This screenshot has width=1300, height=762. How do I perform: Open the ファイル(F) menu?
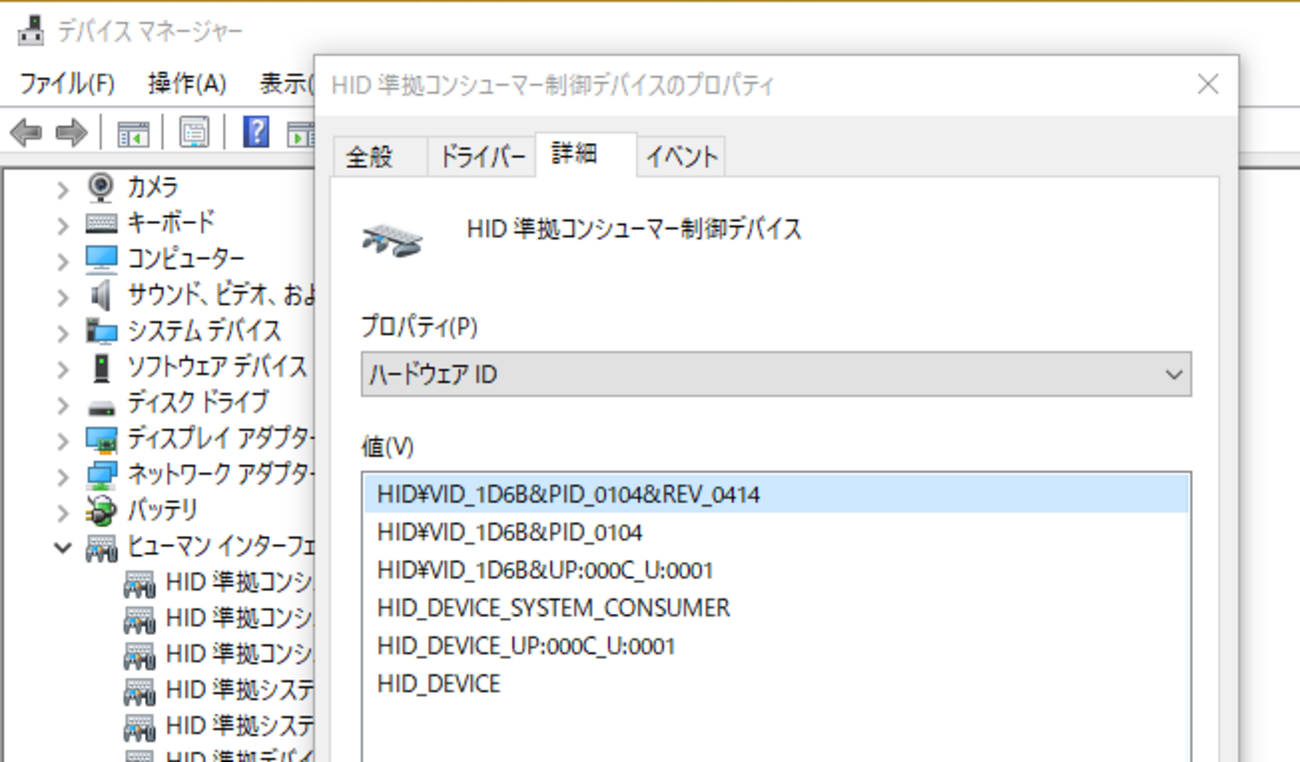67,83
